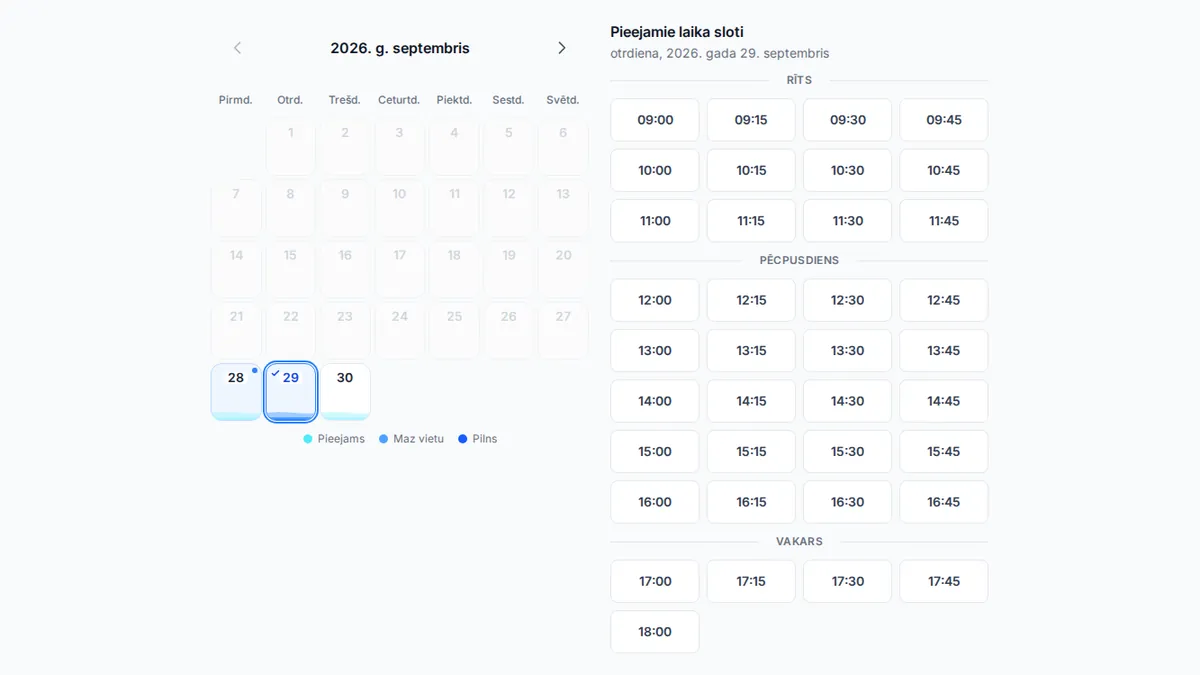This screenshot has height=675, width=1200.
Task: Click the 'Svētd.' weekday header
Action: (x=563, y=100)
